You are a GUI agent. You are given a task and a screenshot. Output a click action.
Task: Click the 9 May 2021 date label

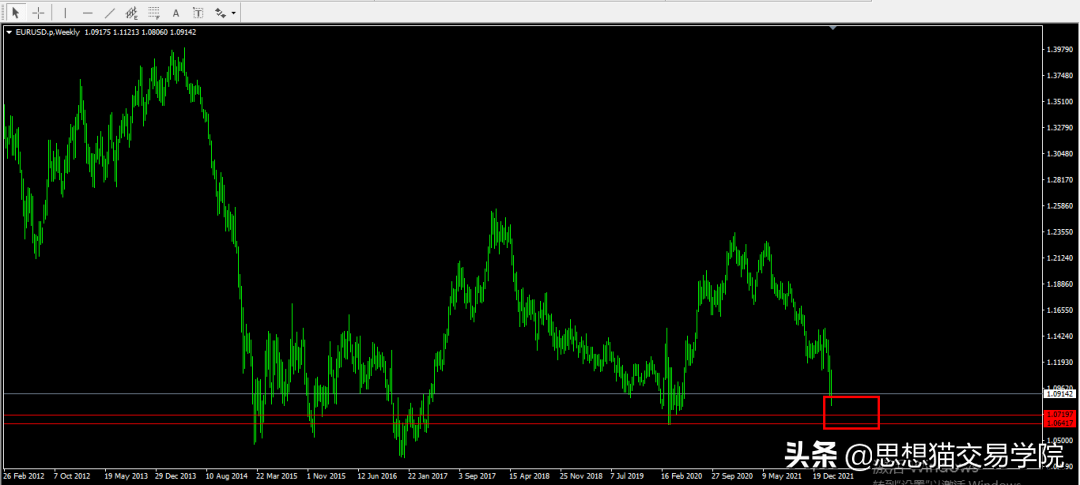click(x=782, y=476)
